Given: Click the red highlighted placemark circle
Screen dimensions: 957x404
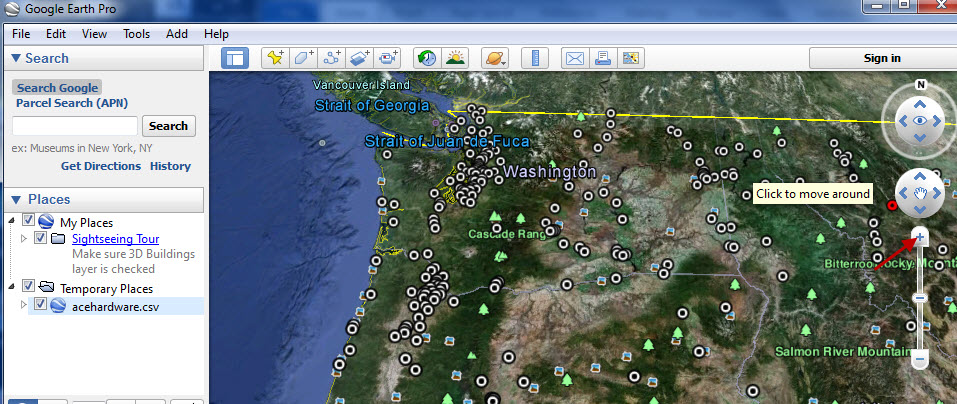Looking at the screenshot, I should [892, 206].
